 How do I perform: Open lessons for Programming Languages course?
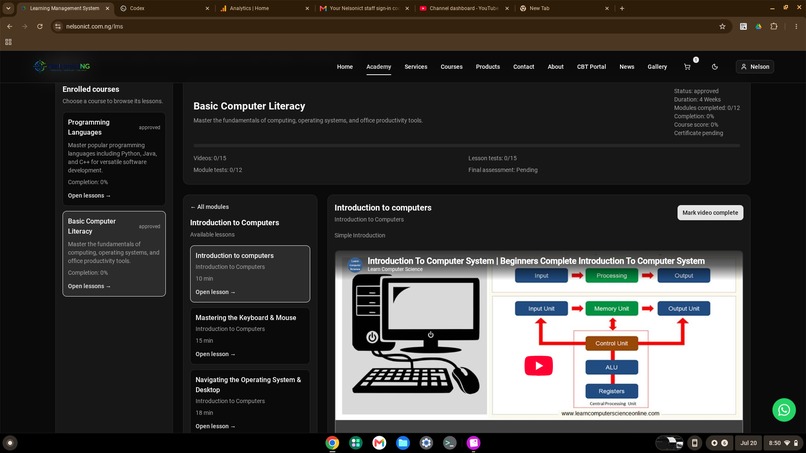tap(89, 195)
